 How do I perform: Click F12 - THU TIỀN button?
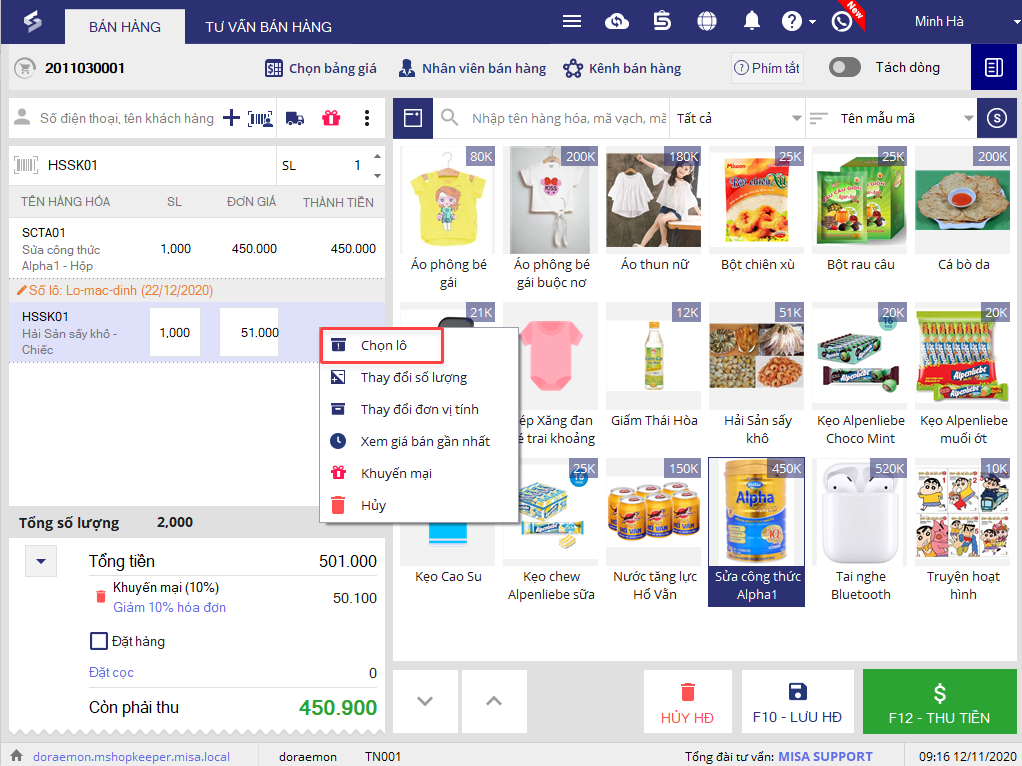(939, 701)
